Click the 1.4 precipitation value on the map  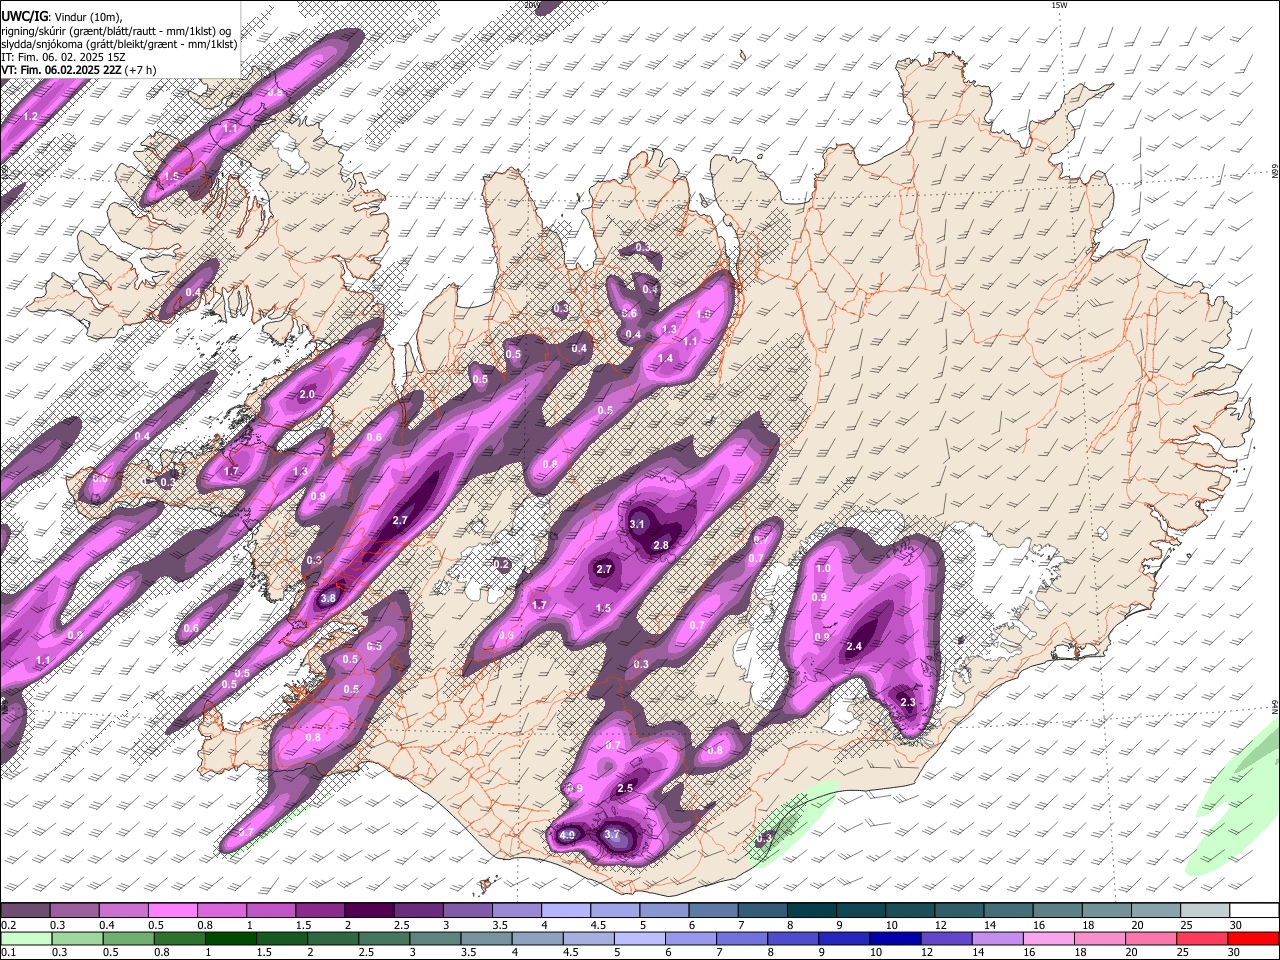coord(666,358)
